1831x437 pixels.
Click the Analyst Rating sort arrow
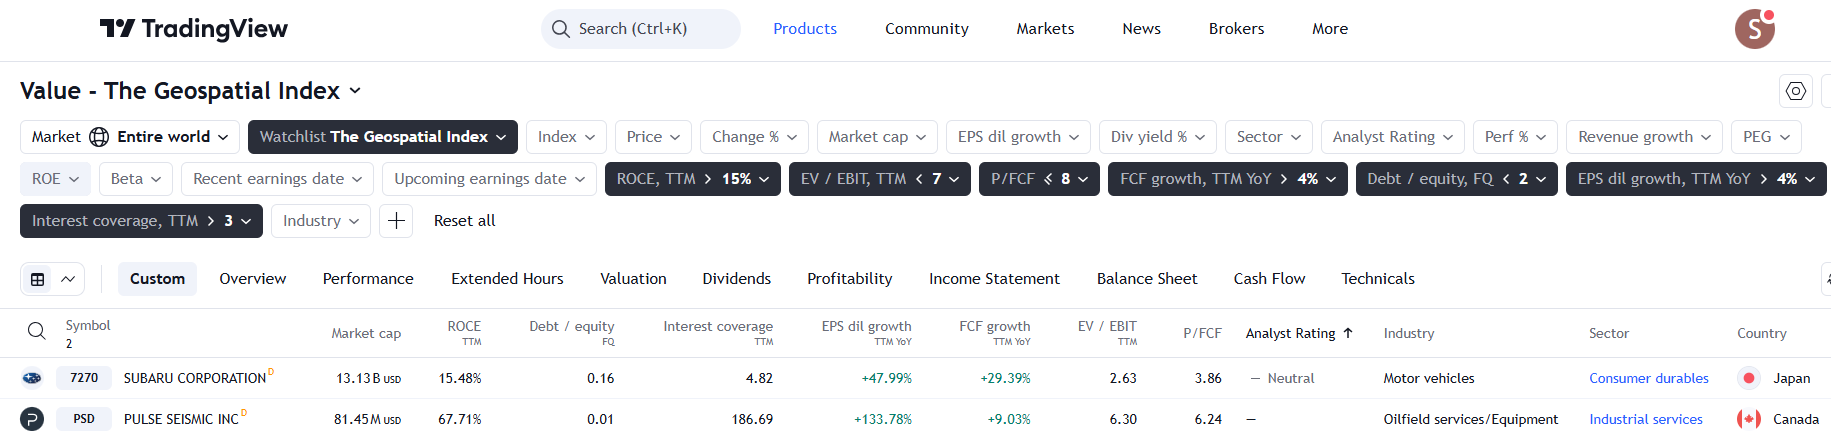tap(1348, 333)
